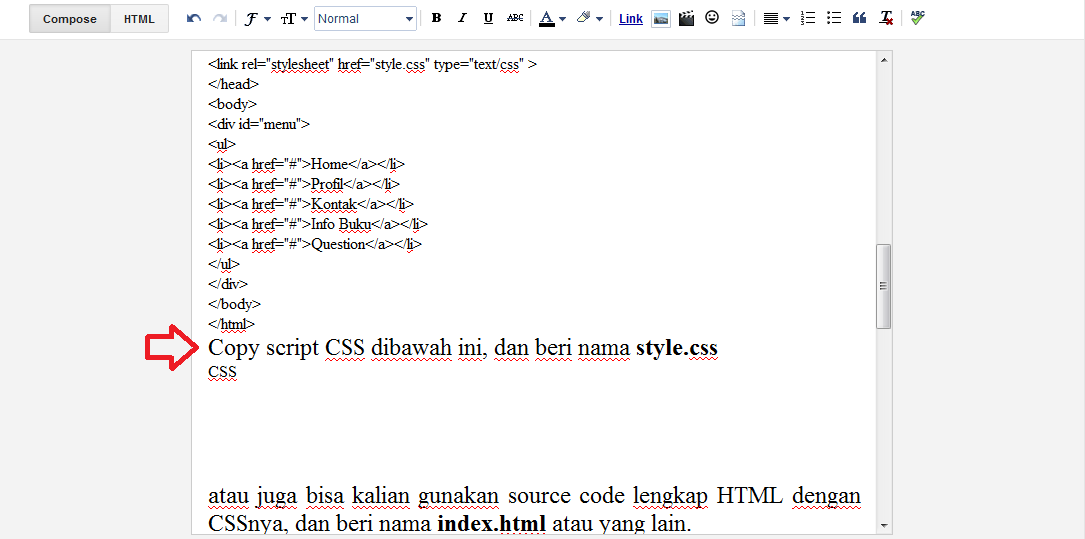Place cursor on the "</html>" line
Screen dimensions: 1085x539
[x=232, y=324]
